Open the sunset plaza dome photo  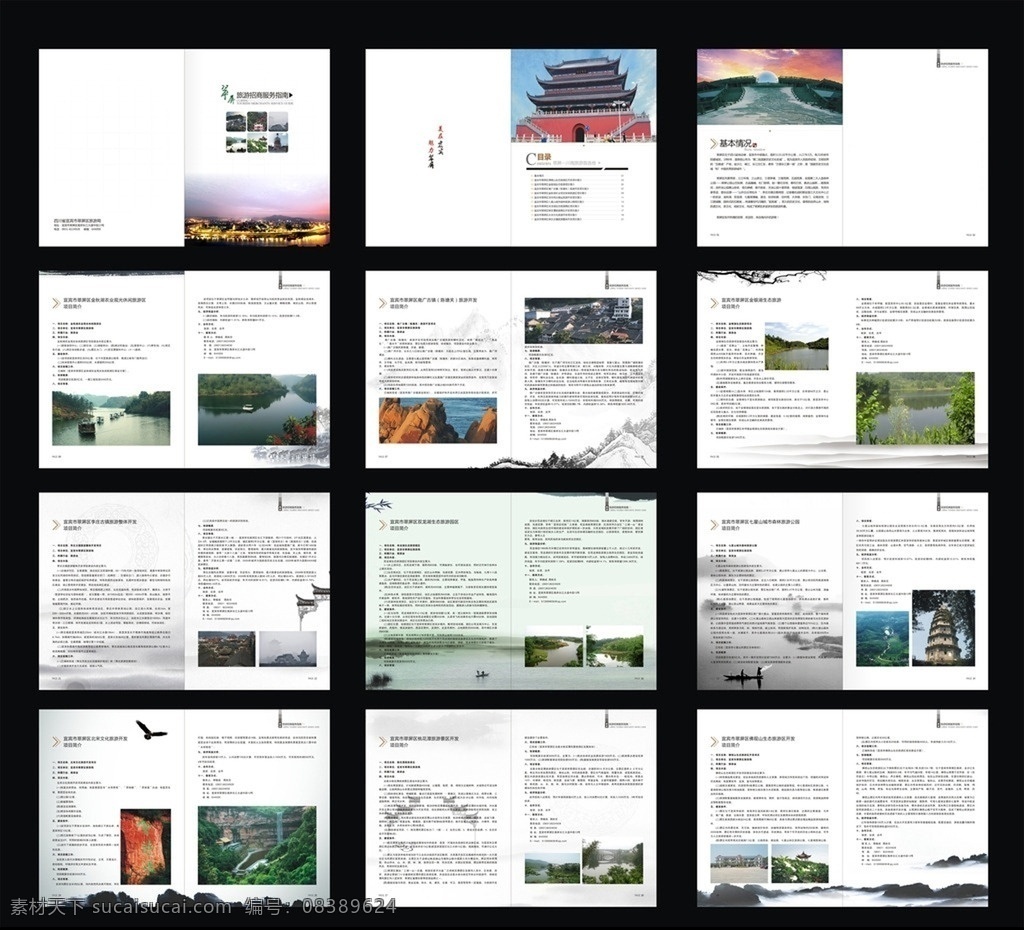click(x=769, y=87)
